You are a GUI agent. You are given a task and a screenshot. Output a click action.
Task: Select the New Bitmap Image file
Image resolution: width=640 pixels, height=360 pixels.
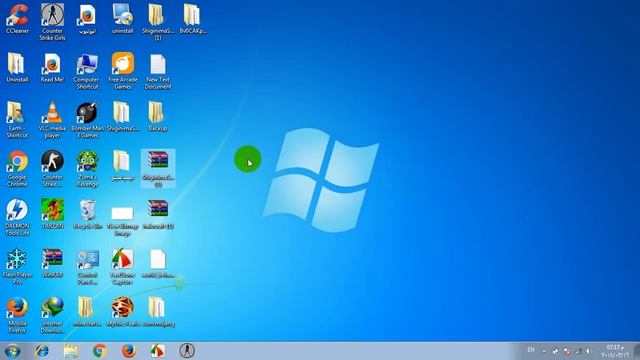point(122,221)
